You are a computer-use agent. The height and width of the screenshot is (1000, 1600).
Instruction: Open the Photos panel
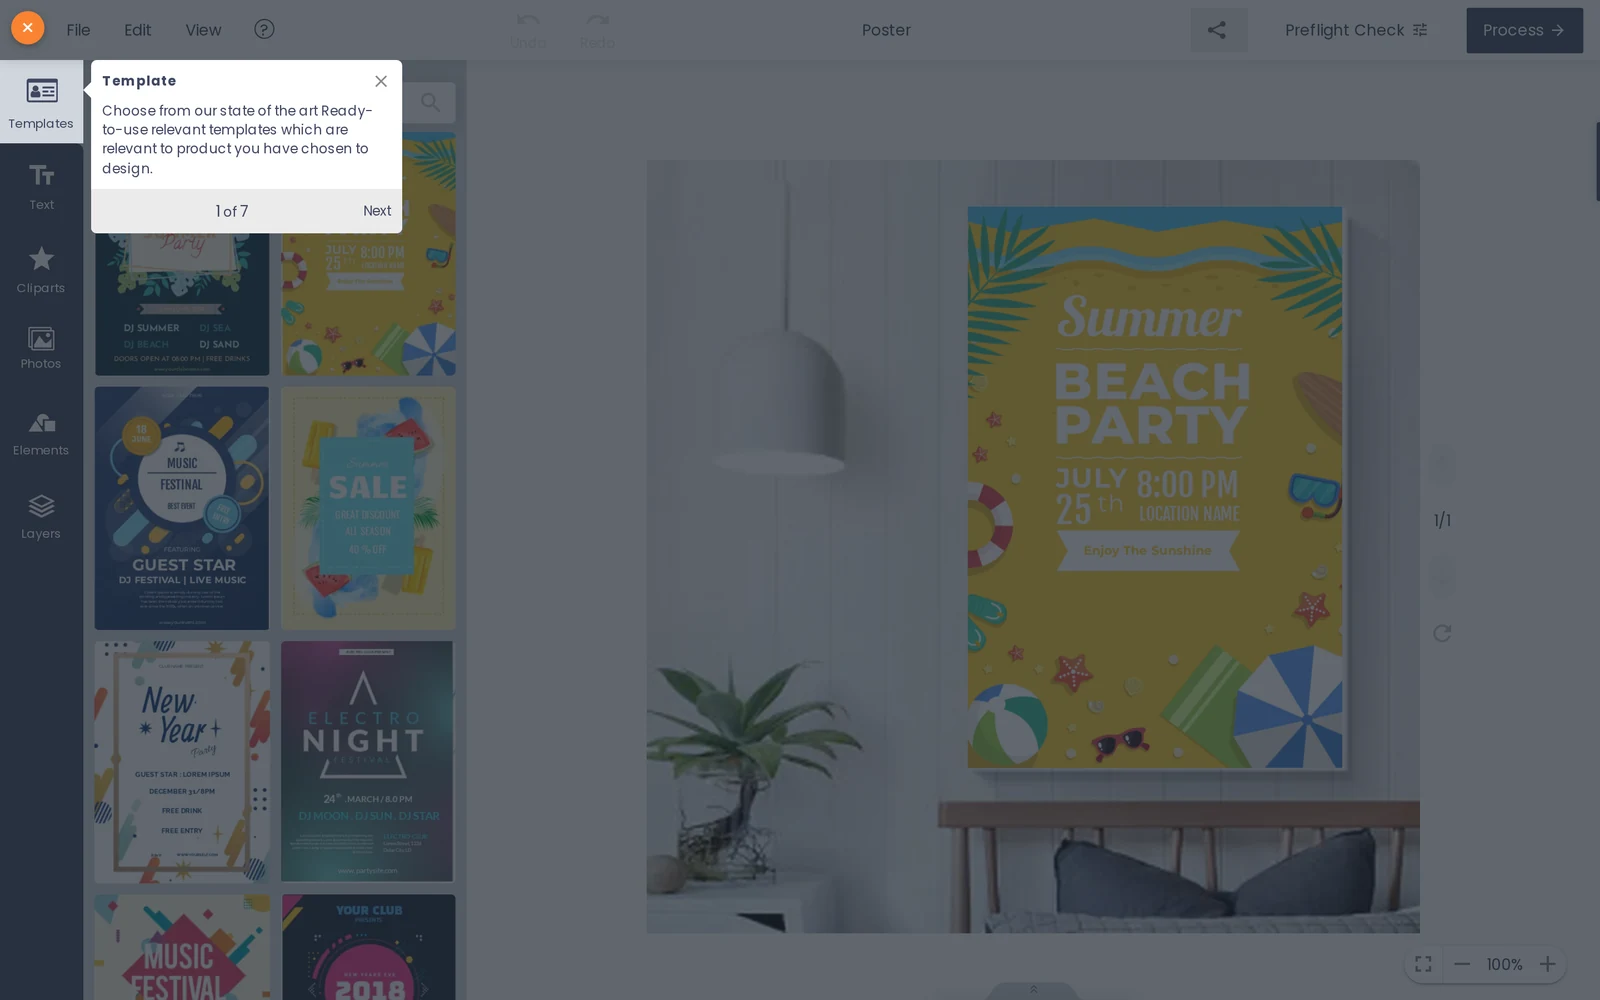pos(41,348)
